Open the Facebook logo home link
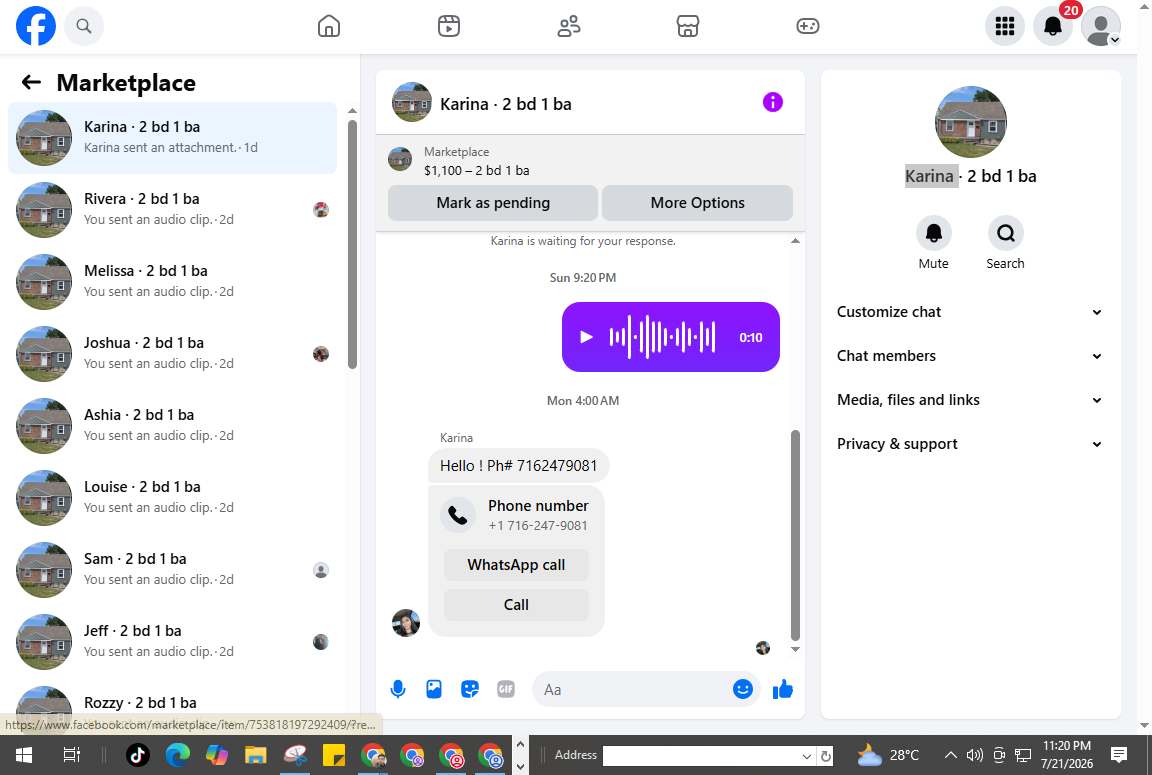The height and width of the screenshot is (775, 1152). click(x=35, y=26)
